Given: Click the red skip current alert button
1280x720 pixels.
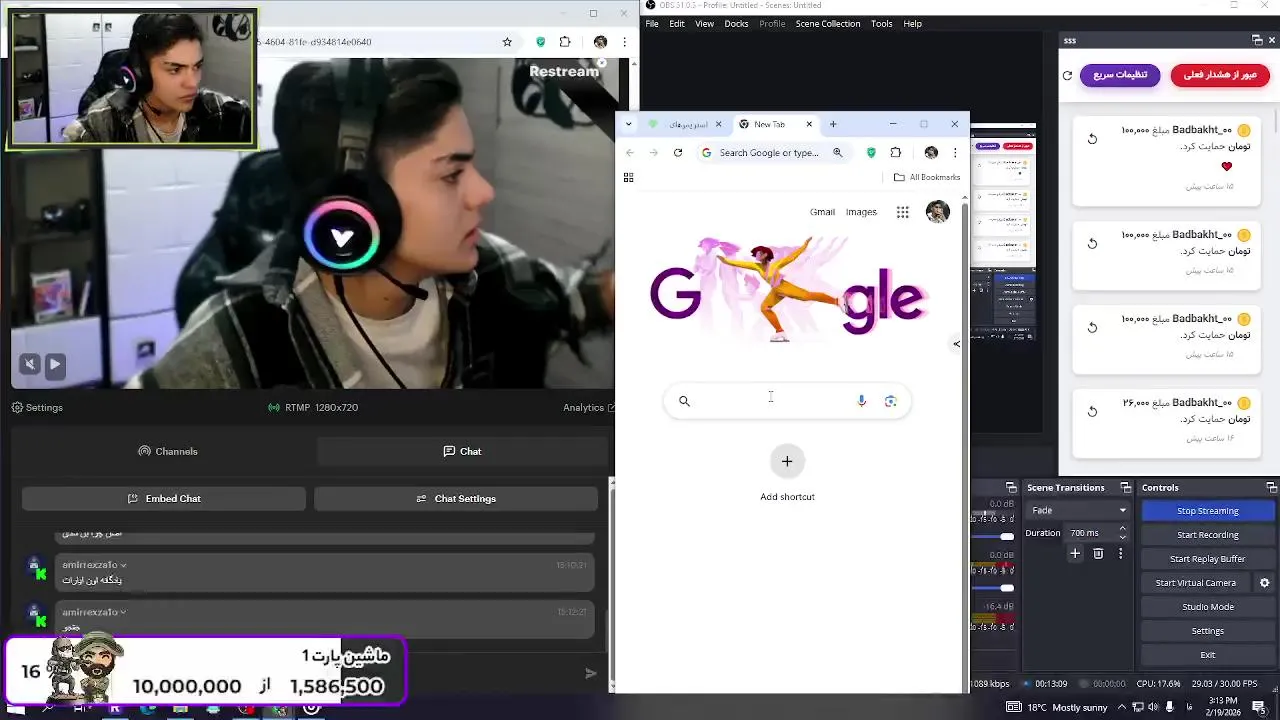Looking at the screenshot, I should [x=1220, y=75].
